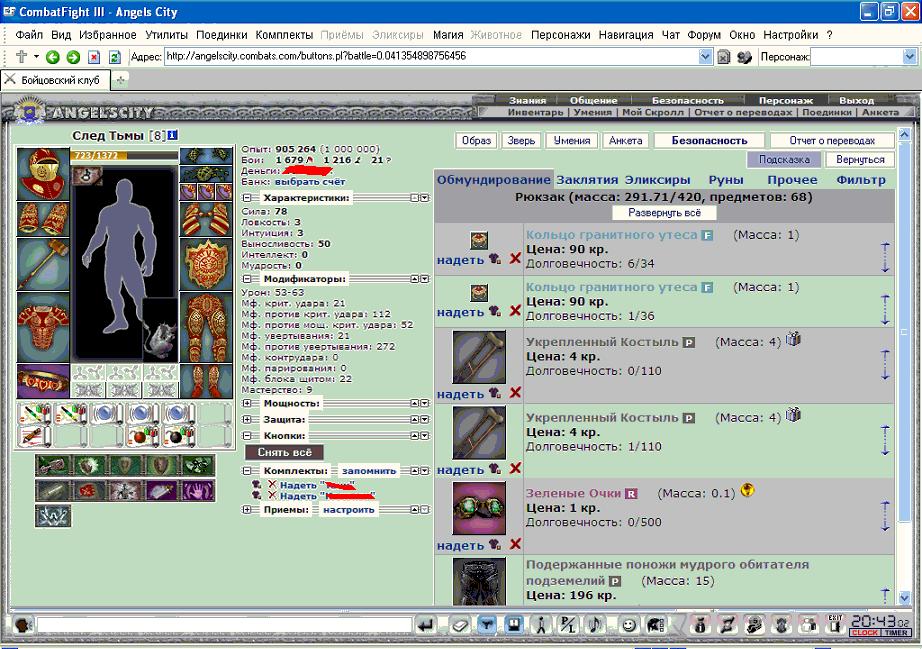
Task: Click the Подсказка button
Action: click(x=784, y=159)
